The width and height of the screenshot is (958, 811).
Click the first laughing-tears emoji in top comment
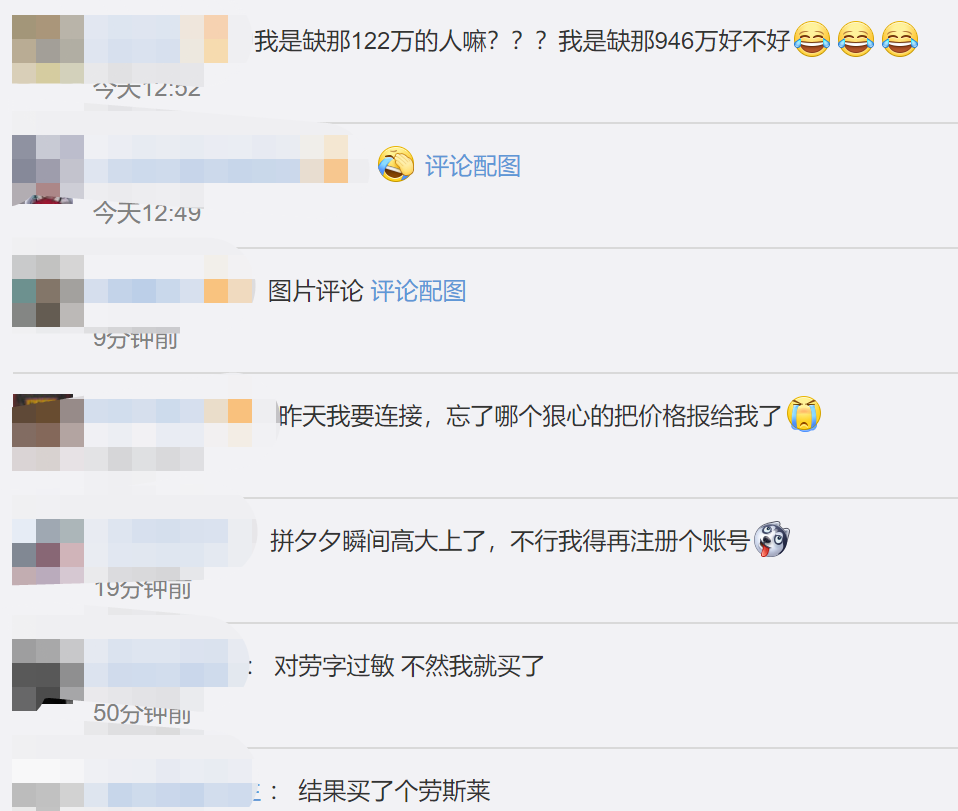coord(811,39)
